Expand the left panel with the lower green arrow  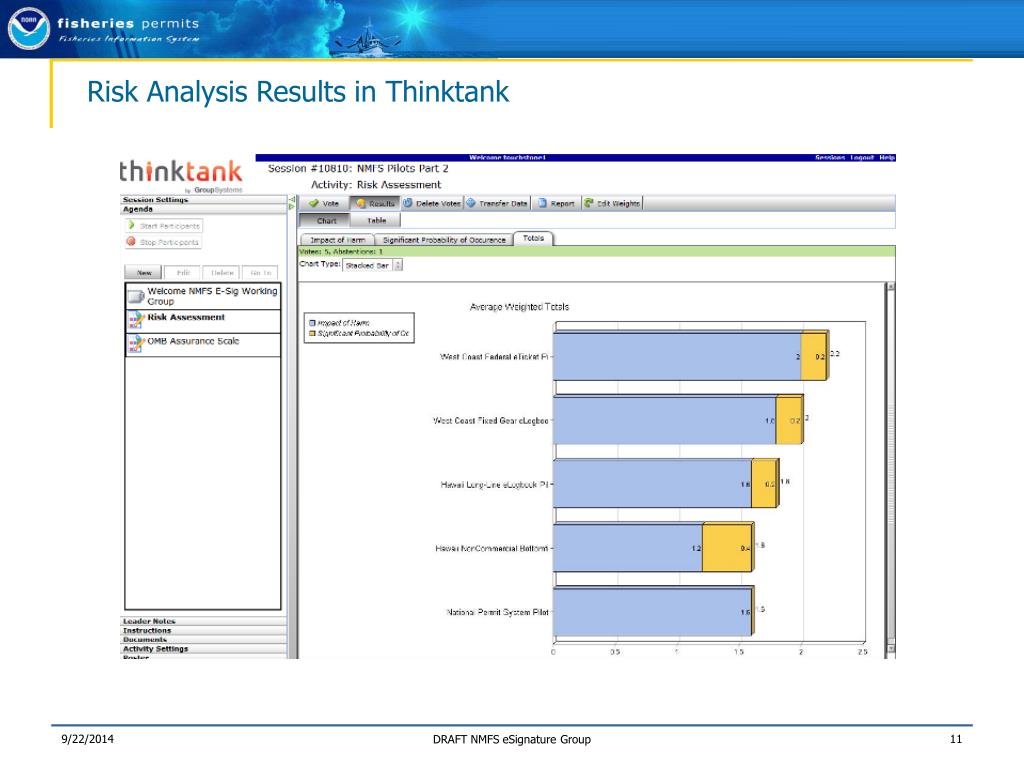[292, 207]
